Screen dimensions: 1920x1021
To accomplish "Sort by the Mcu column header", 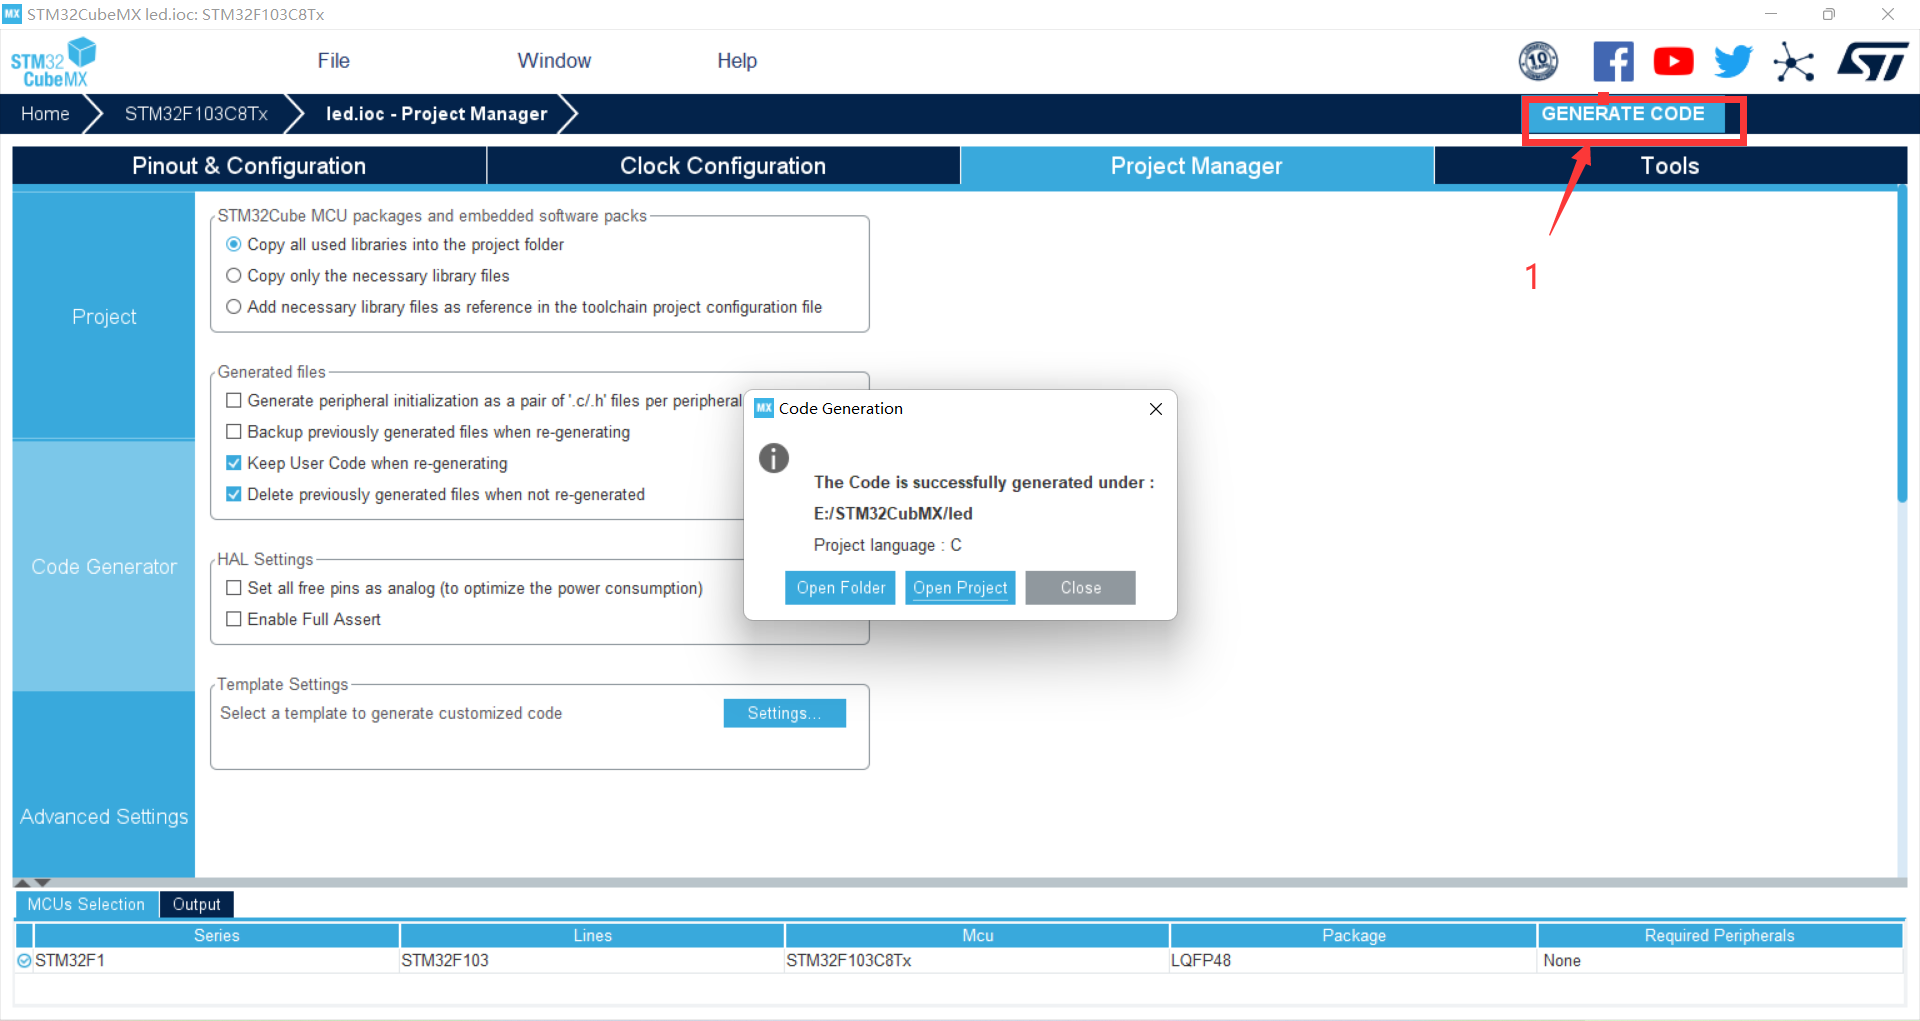I will [977, 935].
